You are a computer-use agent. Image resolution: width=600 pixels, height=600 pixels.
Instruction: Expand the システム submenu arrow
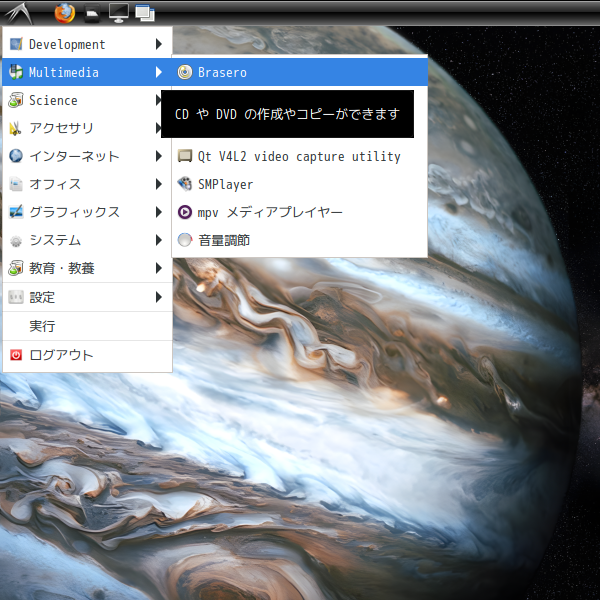159,240
